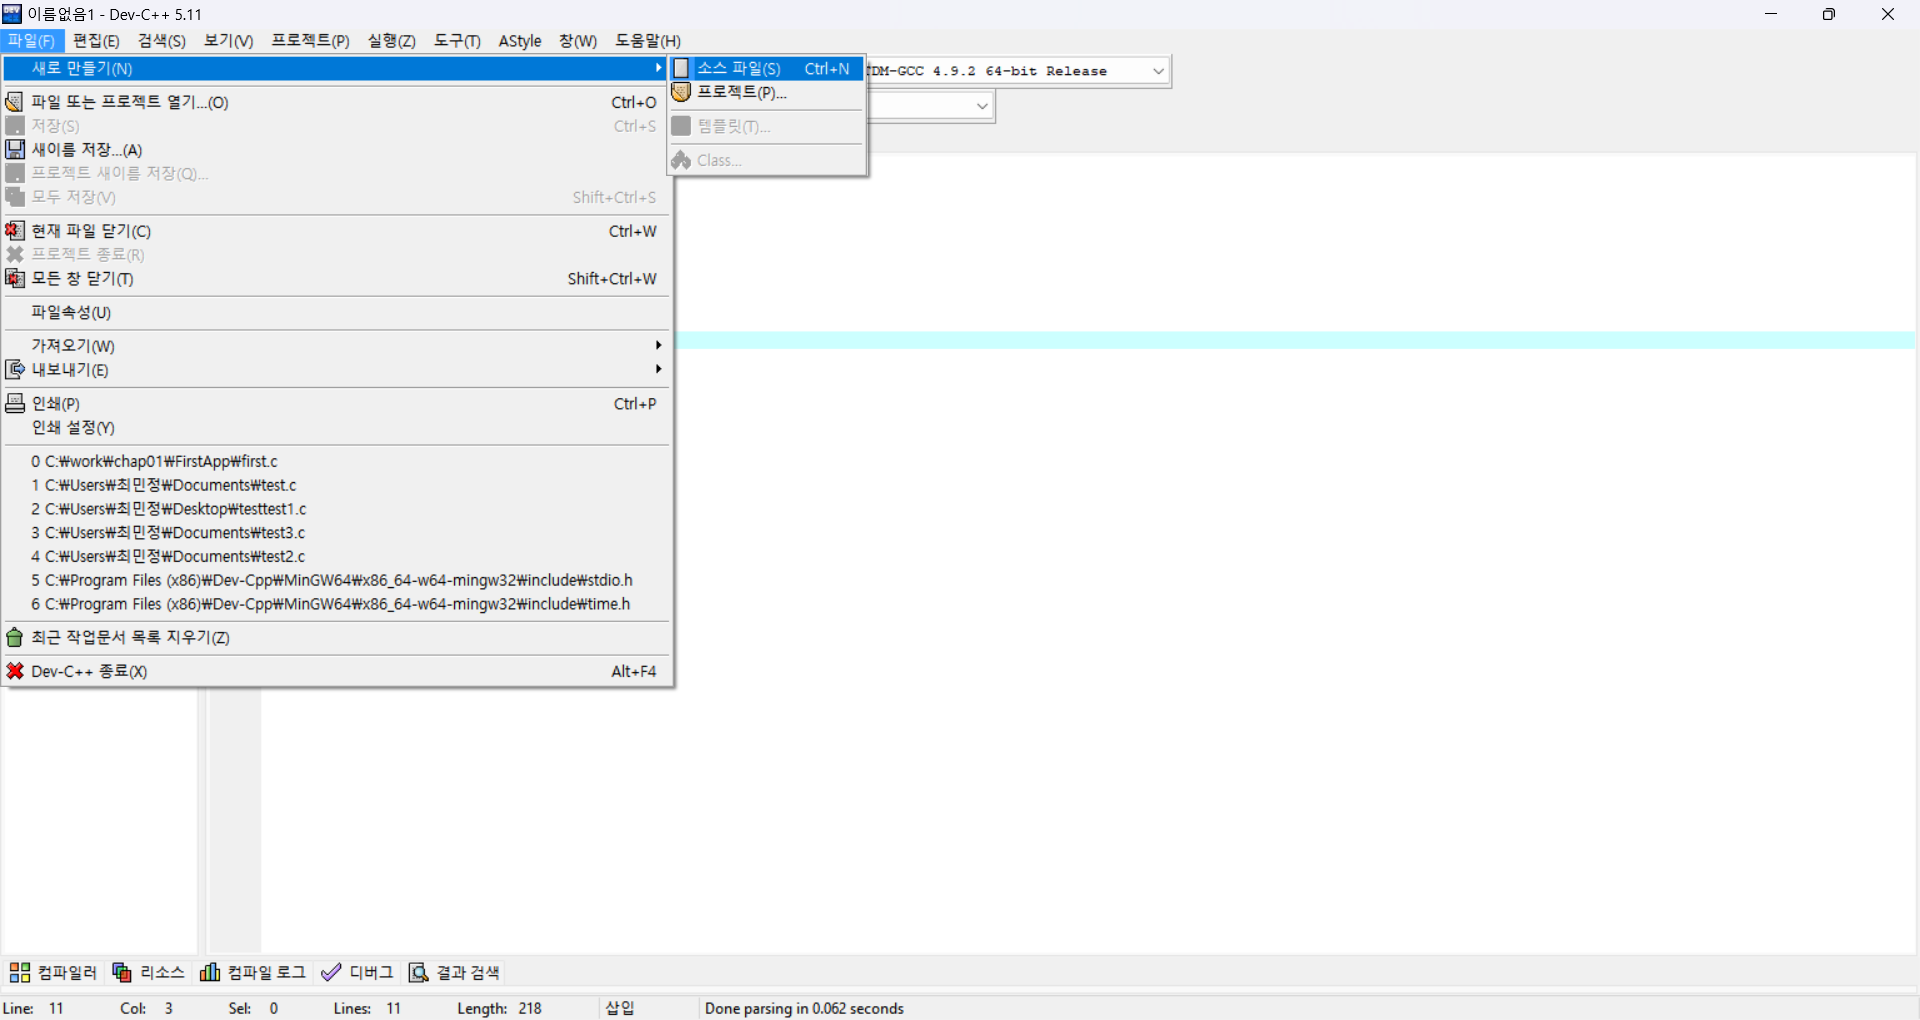Screen dimensions: 1920x1020
Task: Click the 디버그 checkmark icon
Action: coord(331,972)
